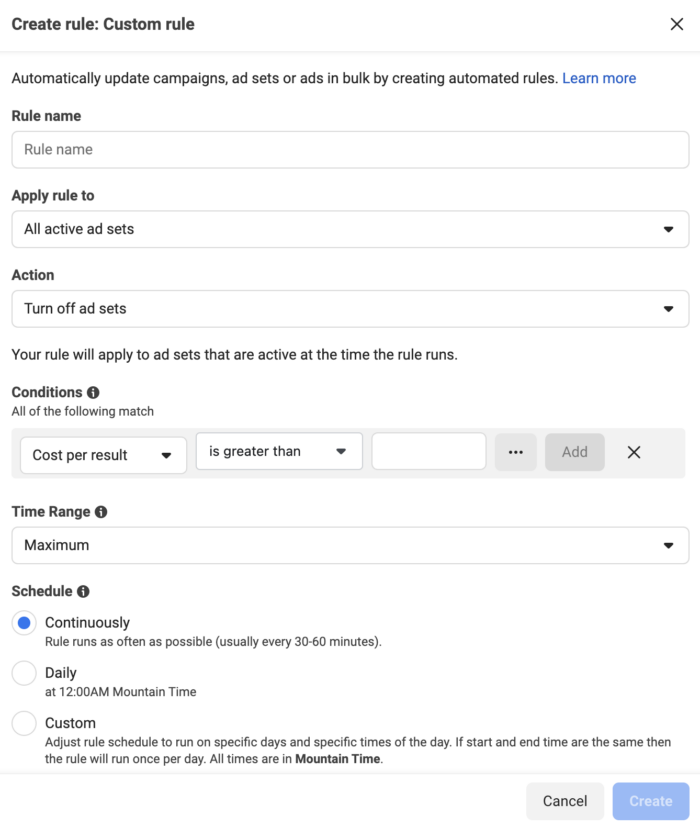Click the Create button
Viewport: 700px width, 827px height.
(x=650, y=801)
